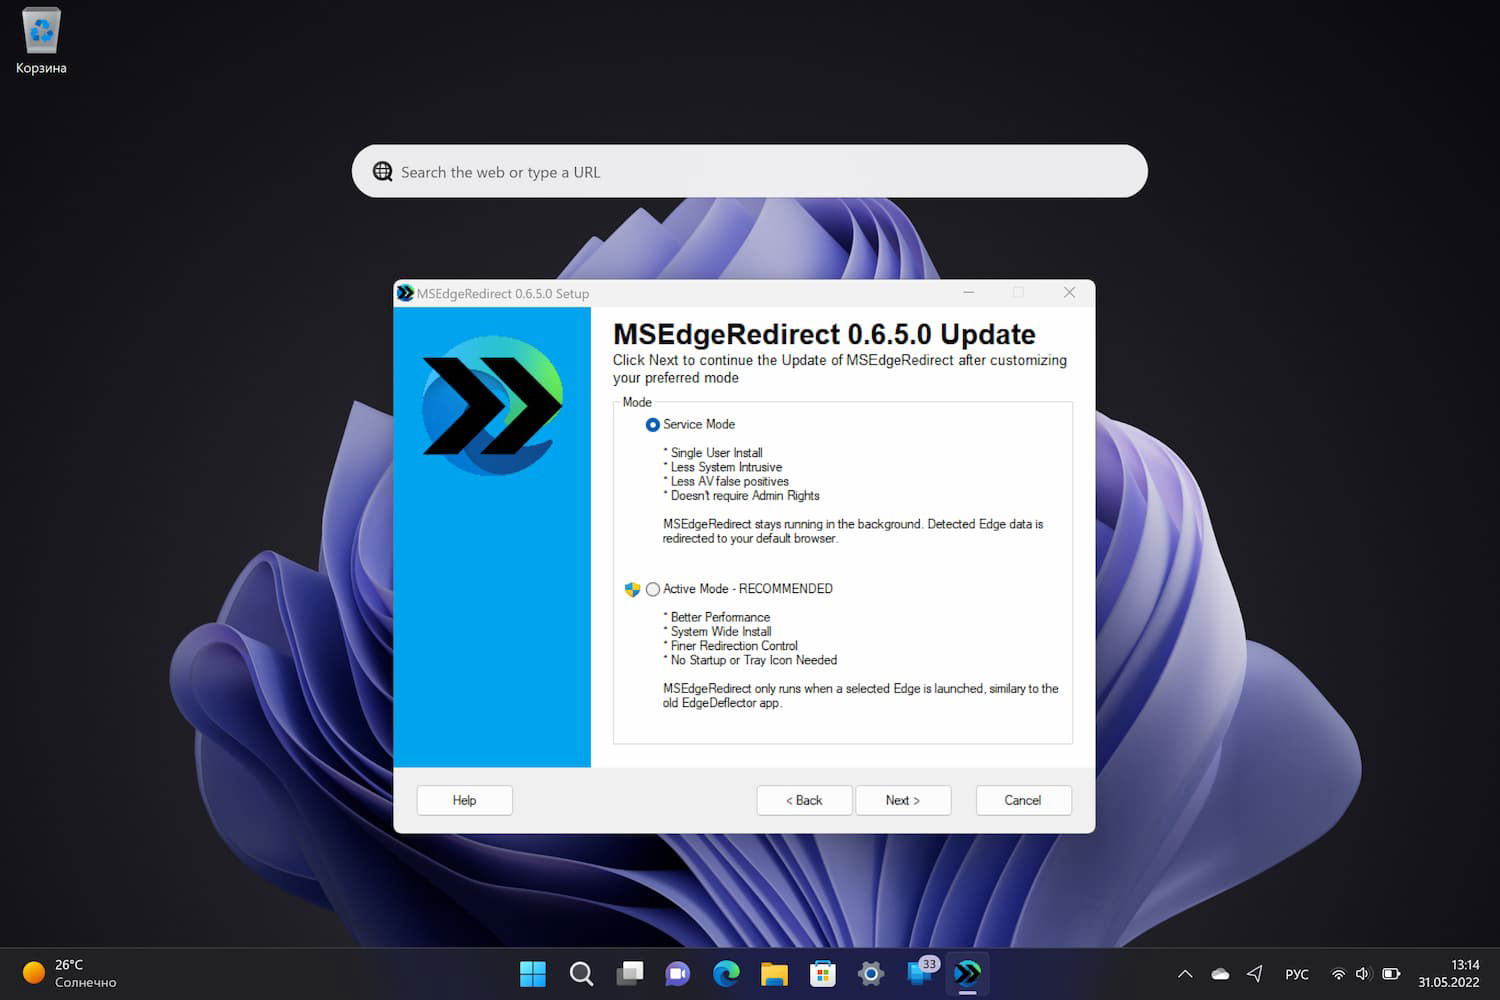Click the 'Mode' group label
The width and height of the screenshot is (1500, 1000).
tap(637, 402)
